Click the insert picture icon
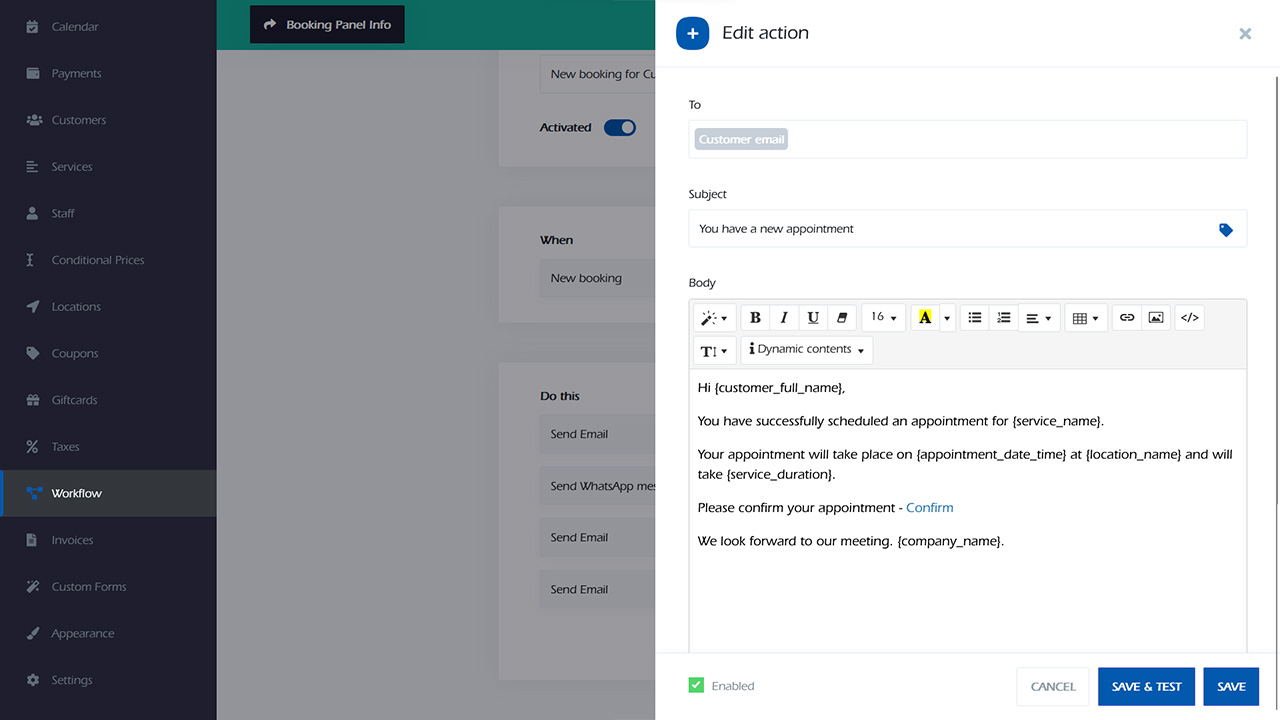This screenshot has width=1280, height=720. pyautogui.click(x=1156, y=318)
